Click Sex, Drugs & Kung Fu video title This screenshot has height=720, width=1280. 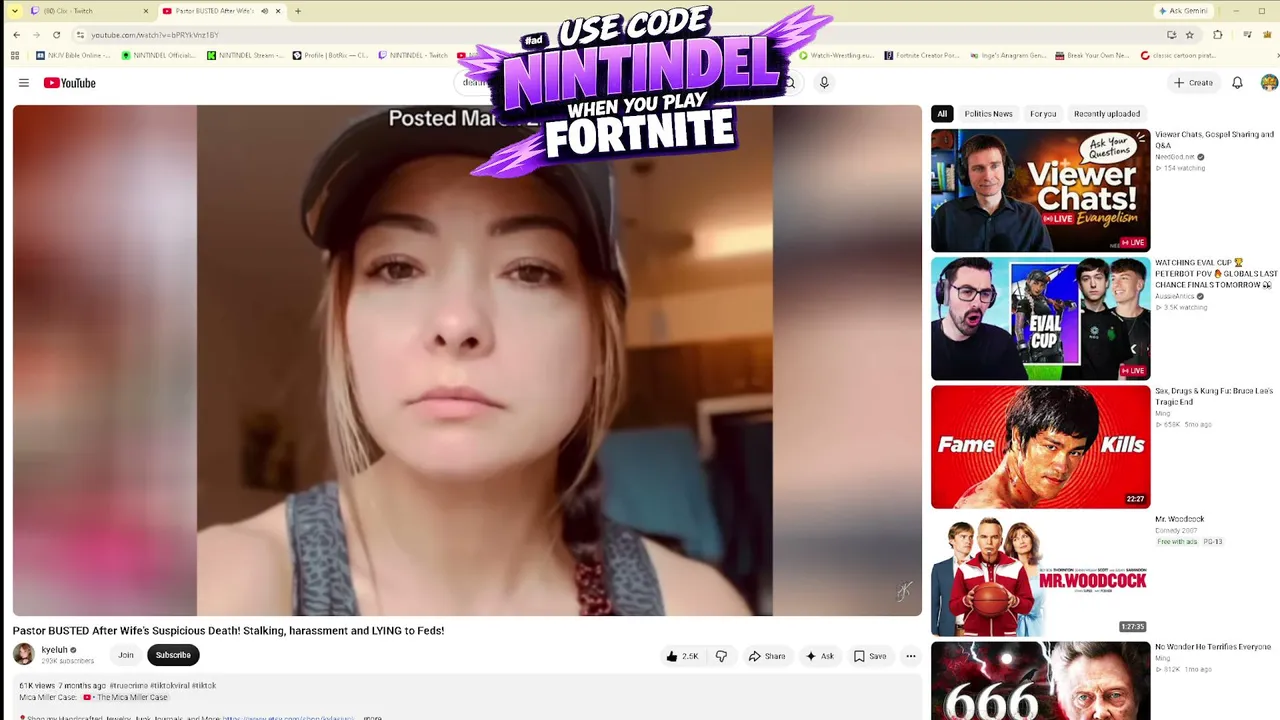tap(1214, 396)
